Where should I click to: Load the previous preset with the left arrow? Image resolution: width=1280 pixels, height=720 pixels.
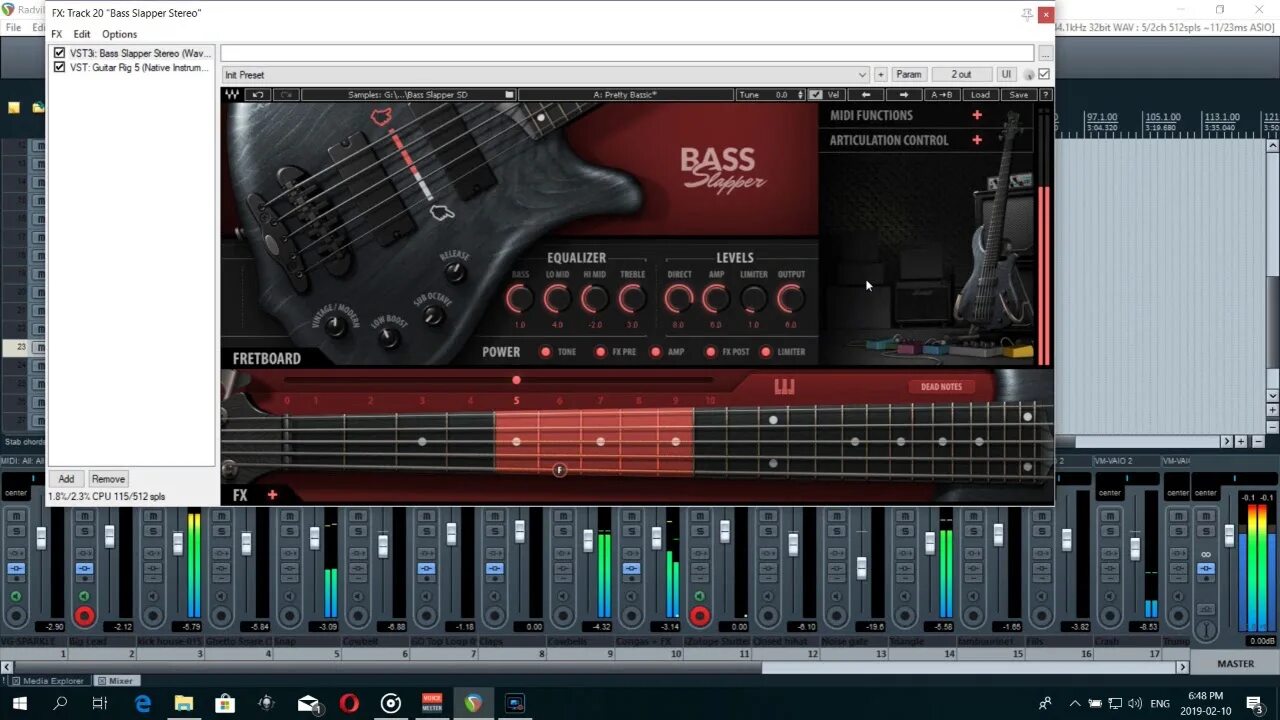[866, 95]
